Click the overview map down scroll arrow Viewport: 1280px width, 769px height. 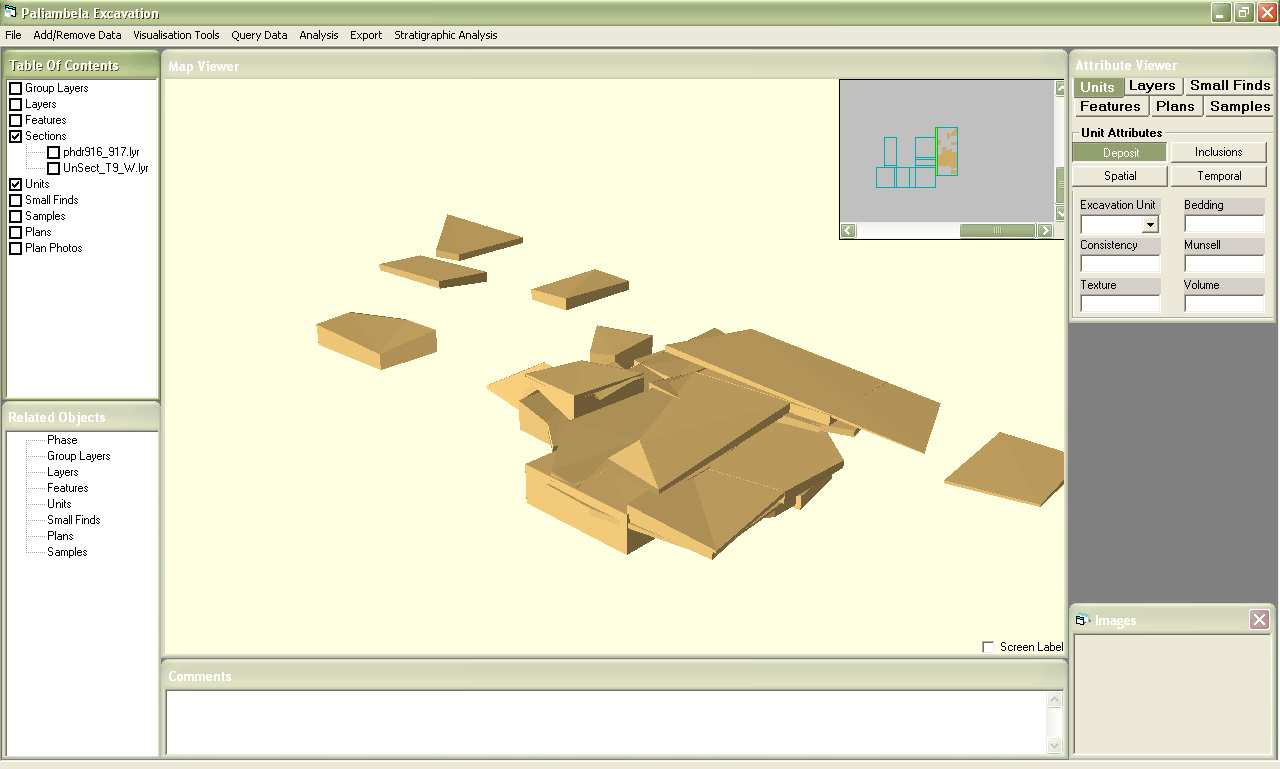pos(1061,214)
